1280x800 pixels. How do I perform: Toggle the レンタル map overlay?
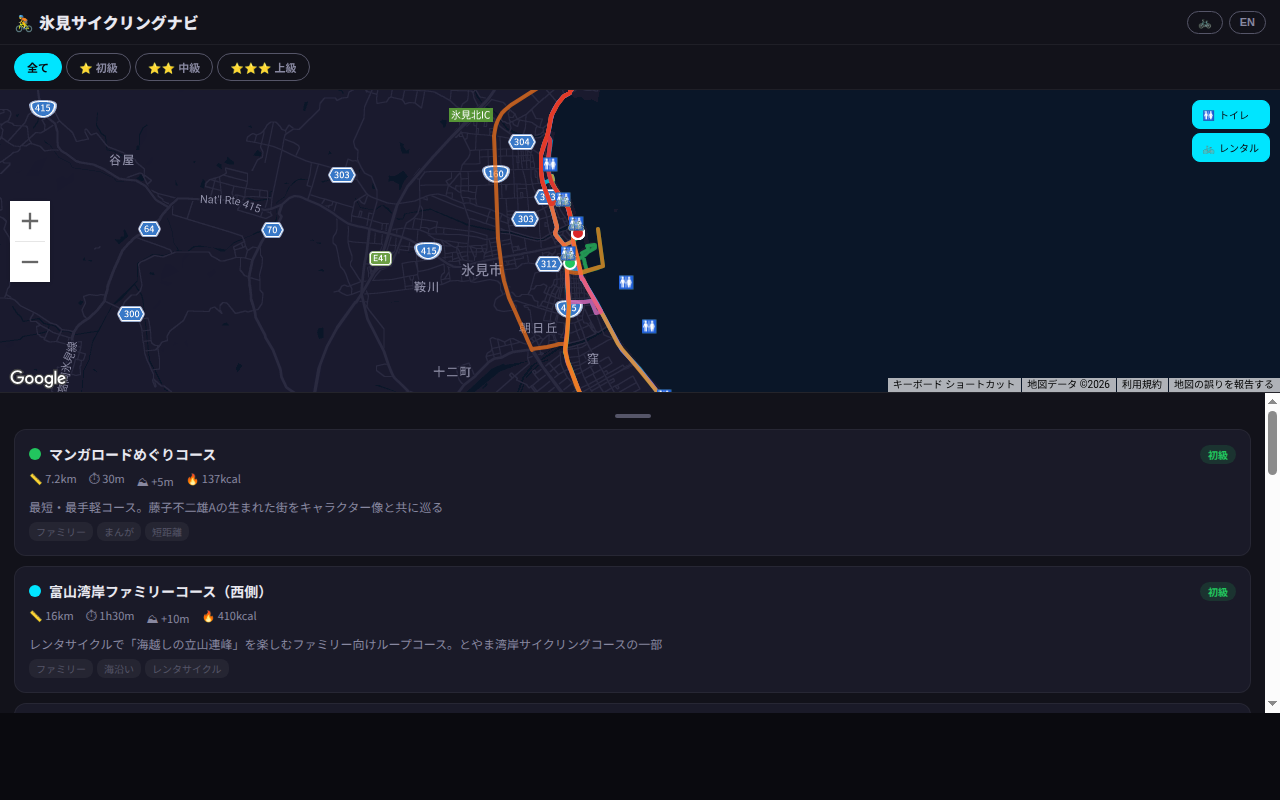tap(1230, 147)
